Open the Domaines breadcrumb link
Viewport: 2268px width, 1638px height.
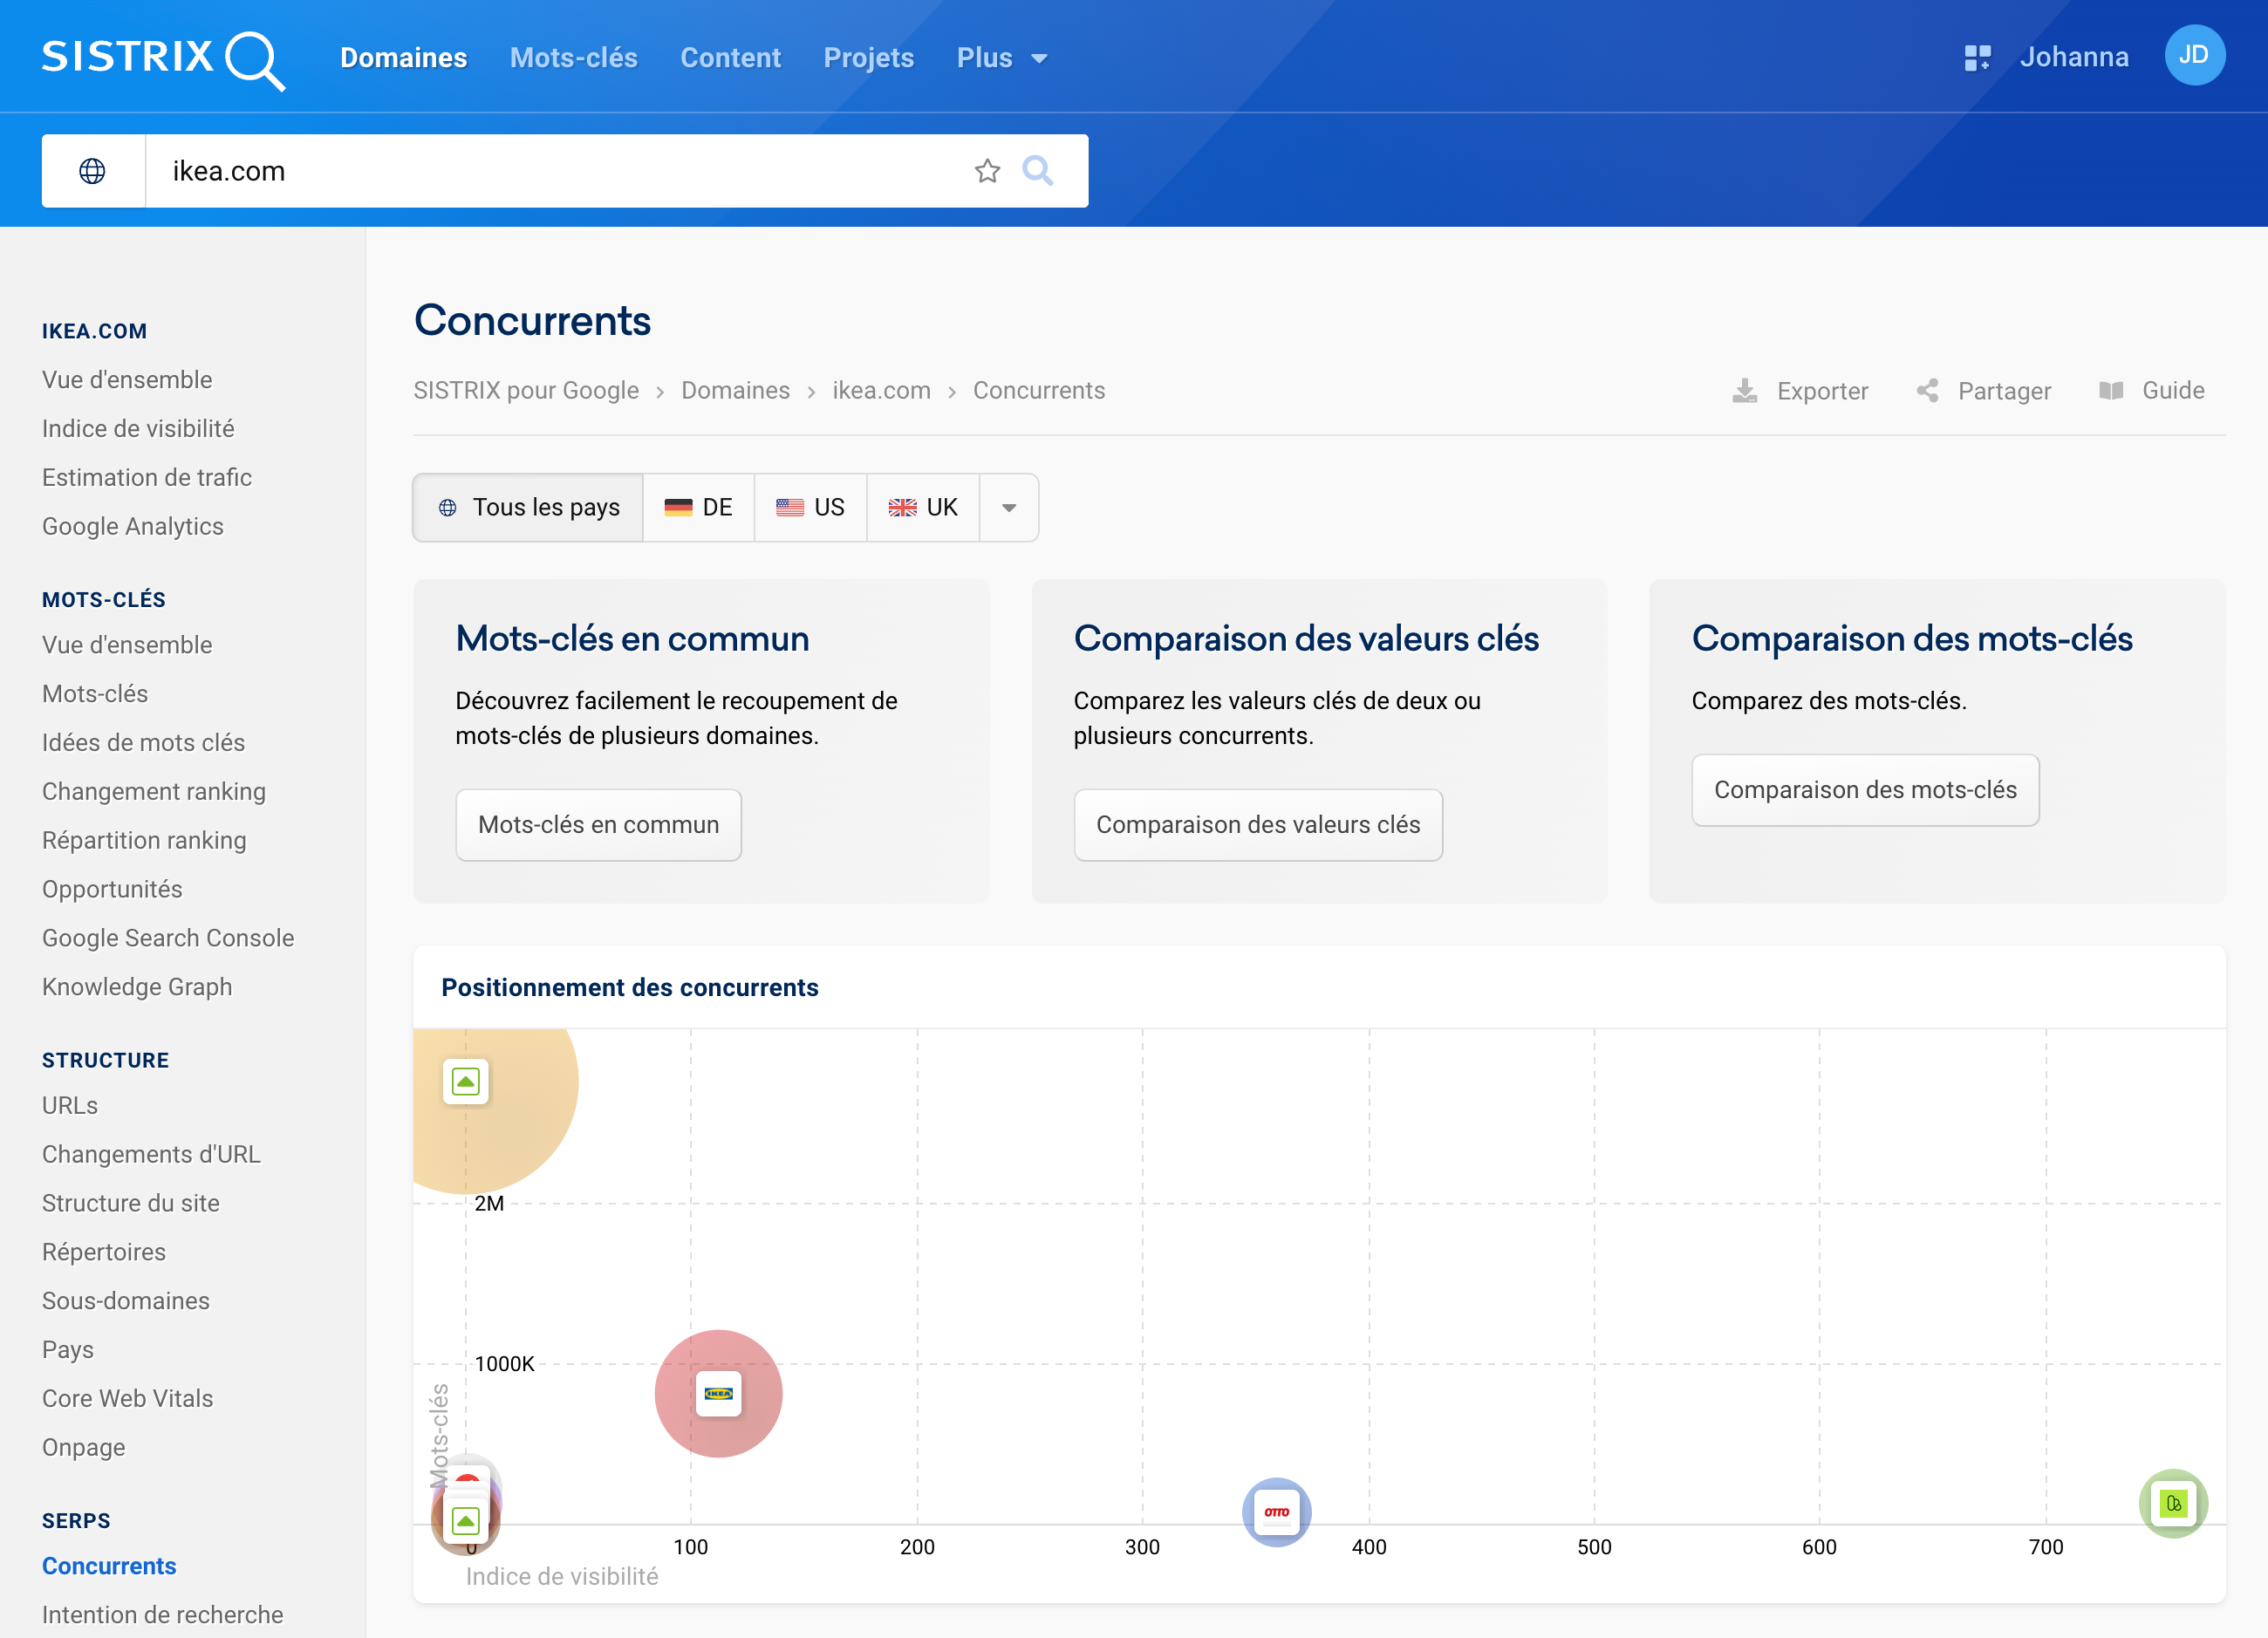click(735, 391)
